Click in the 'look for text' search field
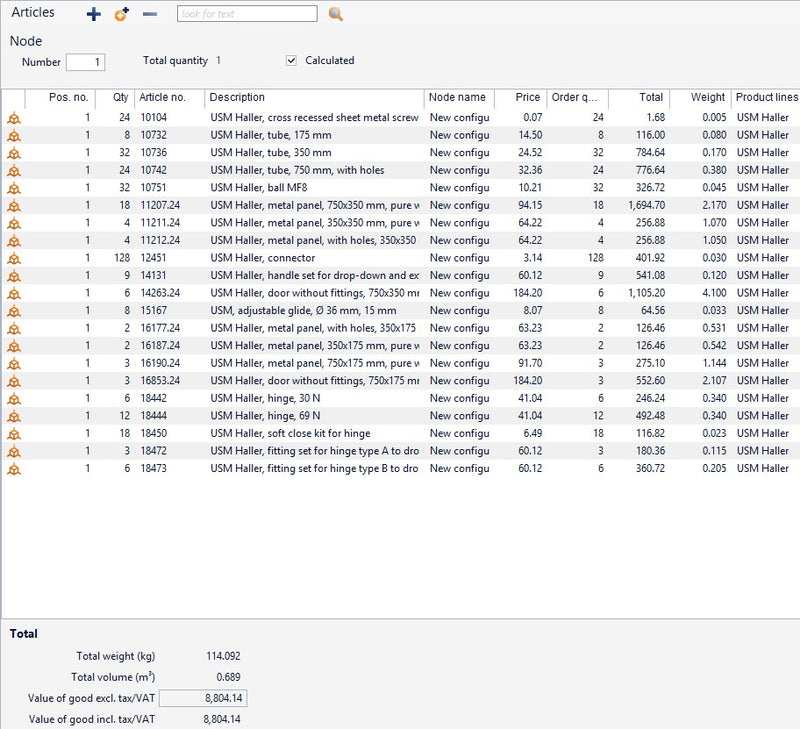 point(247,14)
